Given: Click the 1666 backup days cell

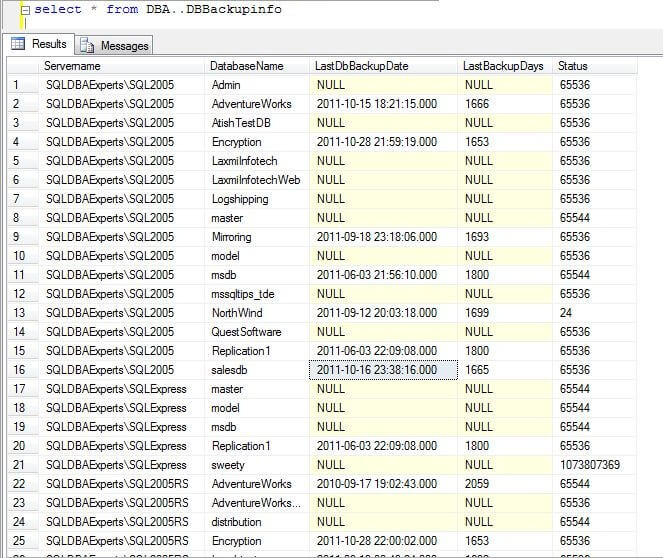Looking at the screenshot, I should (505, 104).
